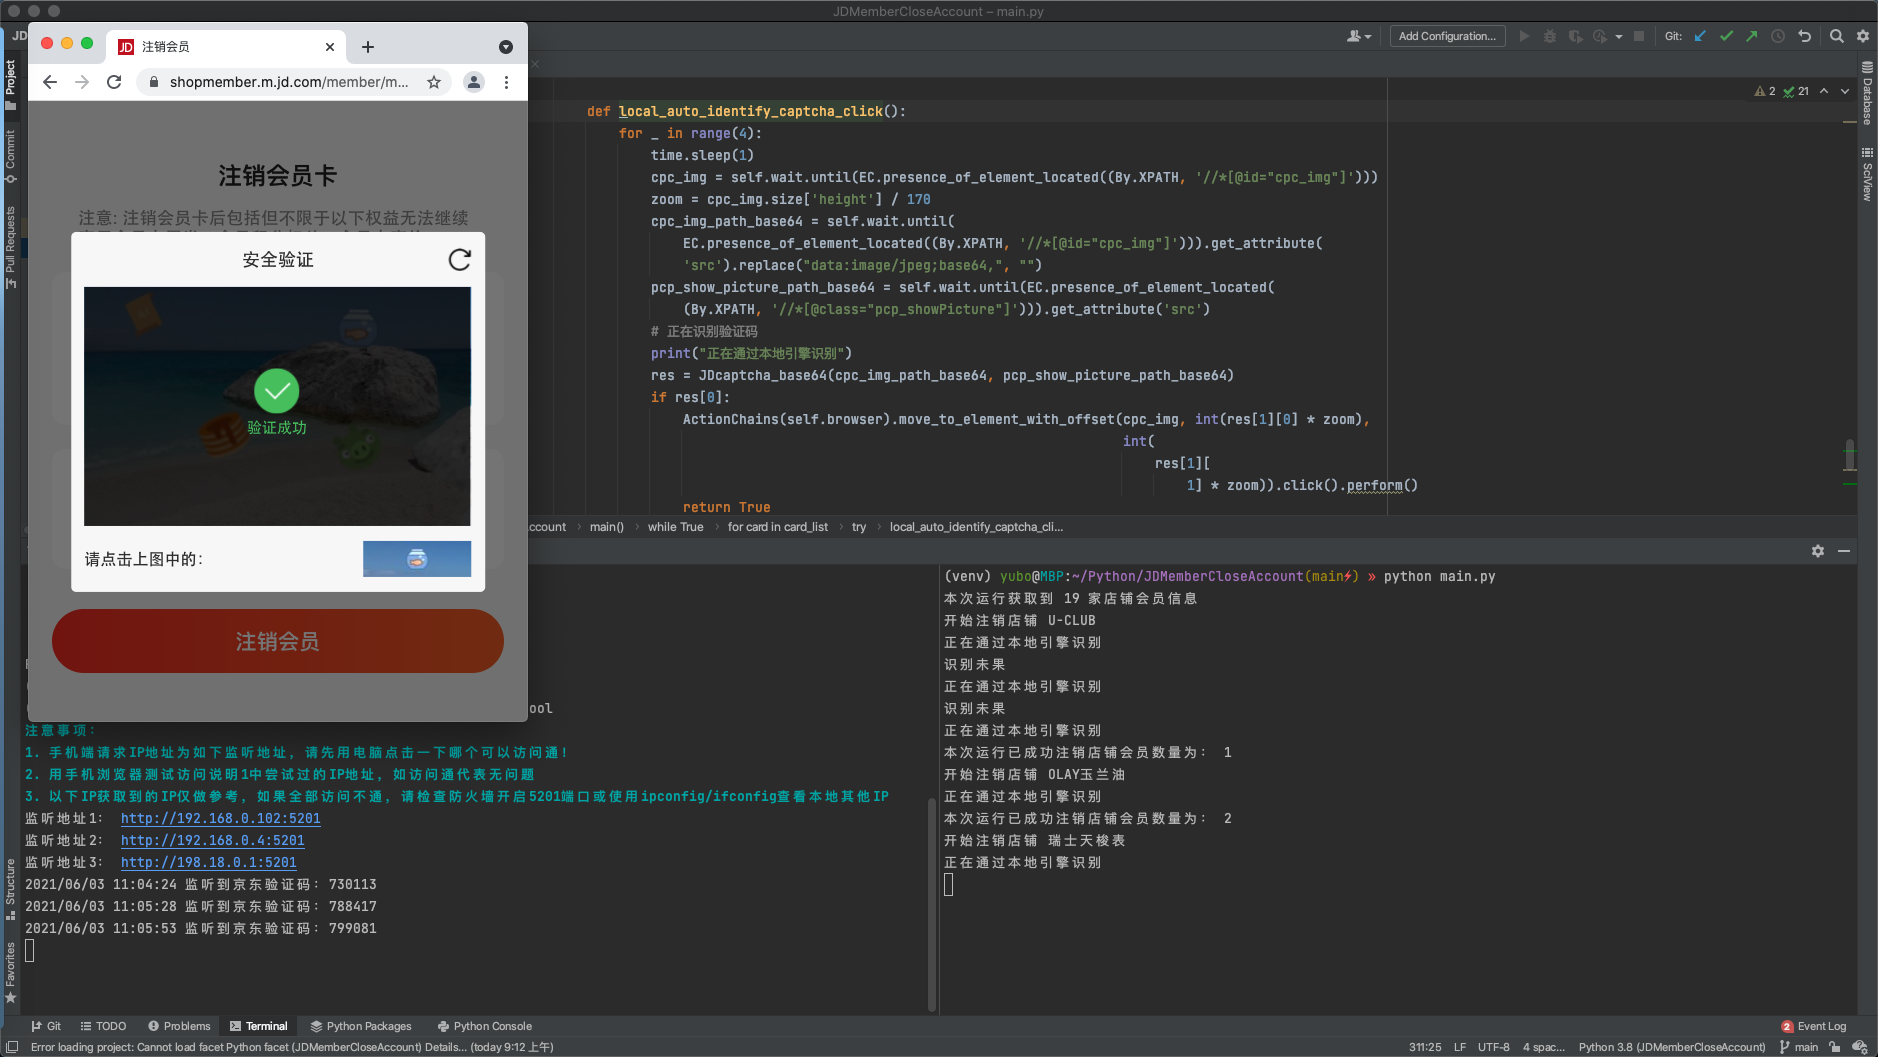Open a new browser tab
1878x1057 pixels.
tap(368, 47)
